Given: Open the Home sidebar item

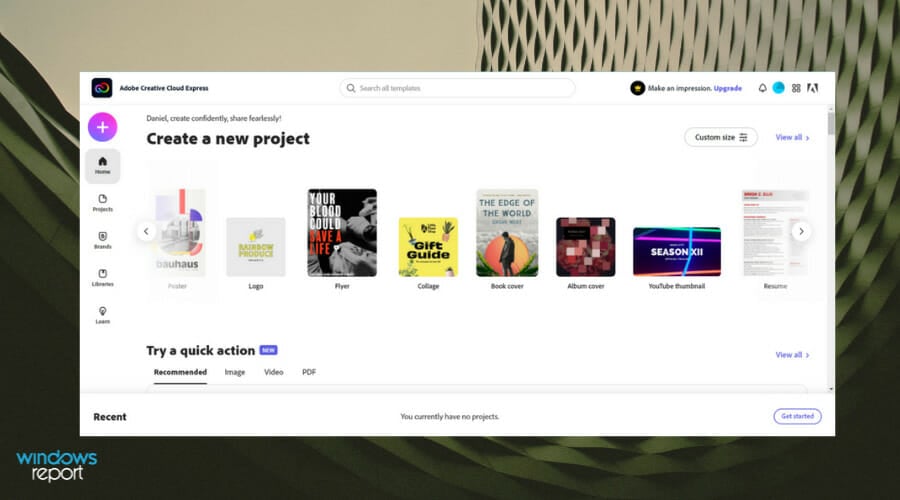Looking at the screenshot, I should click(x=103, y=166).
